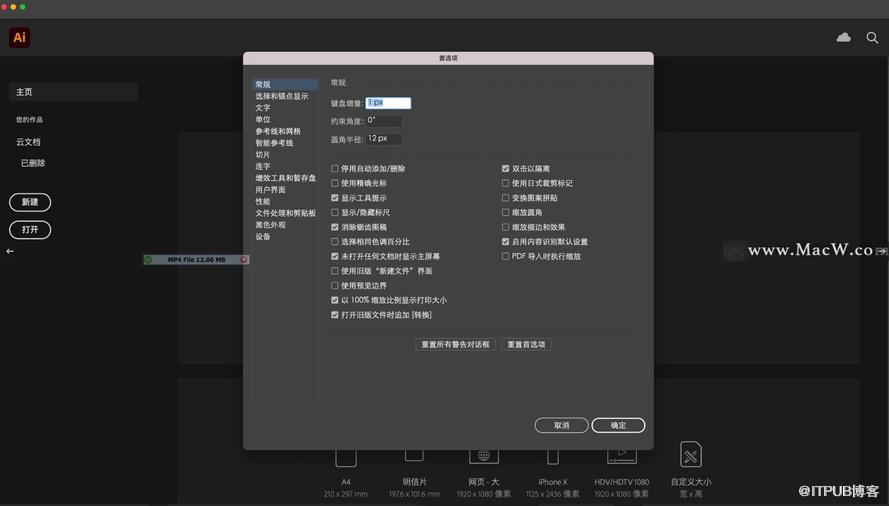Viewport: 889px width, 506px height.
Task: Uncheck the 显示工具提示 checkbox
Action: coord(335,198)
